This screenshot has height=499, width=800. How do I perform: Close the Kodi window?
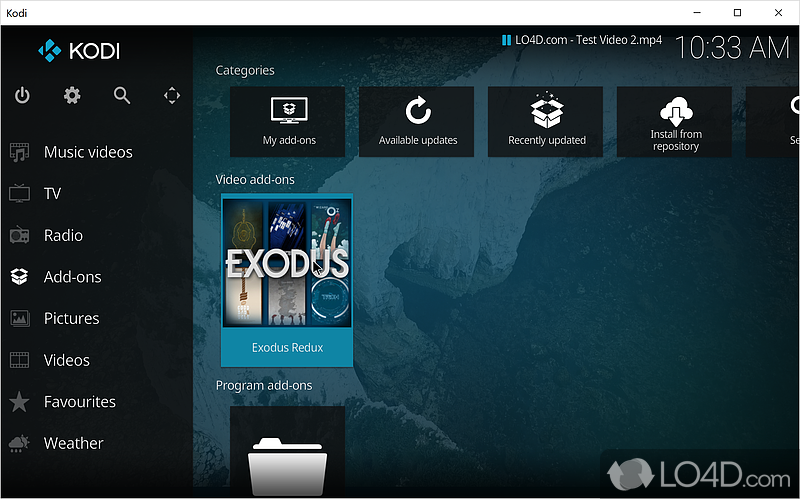tap(778, 13)
